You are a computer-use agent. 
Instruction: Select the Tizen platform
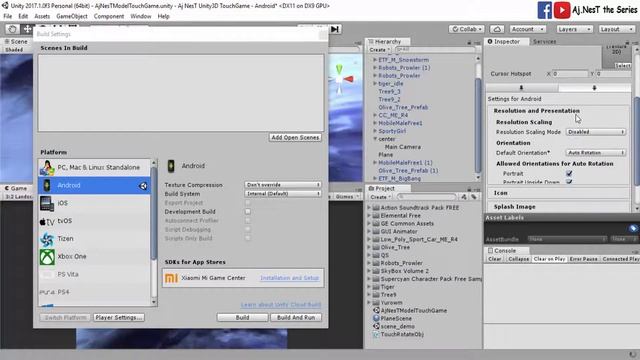[x=94, y=239]
